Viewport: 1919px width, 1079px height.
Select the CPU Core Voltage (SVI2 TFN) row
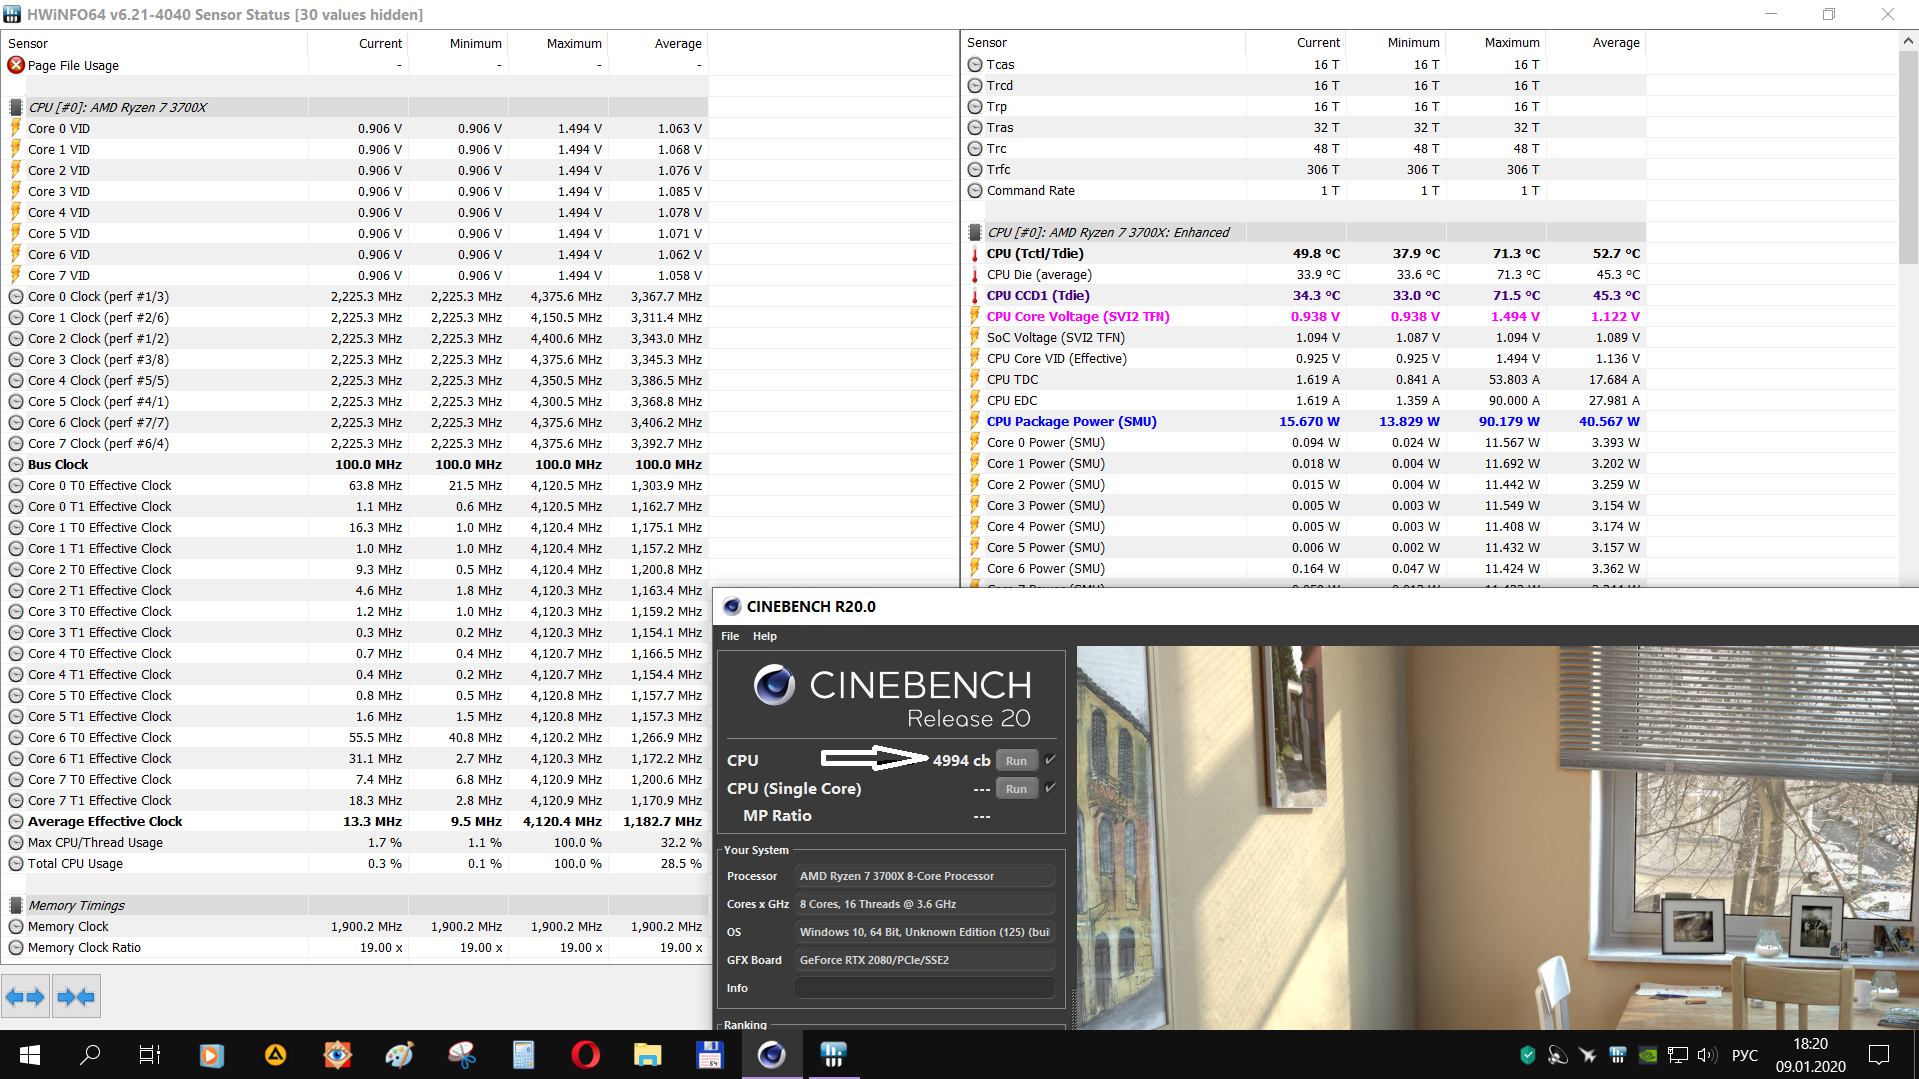point(1305,317)
